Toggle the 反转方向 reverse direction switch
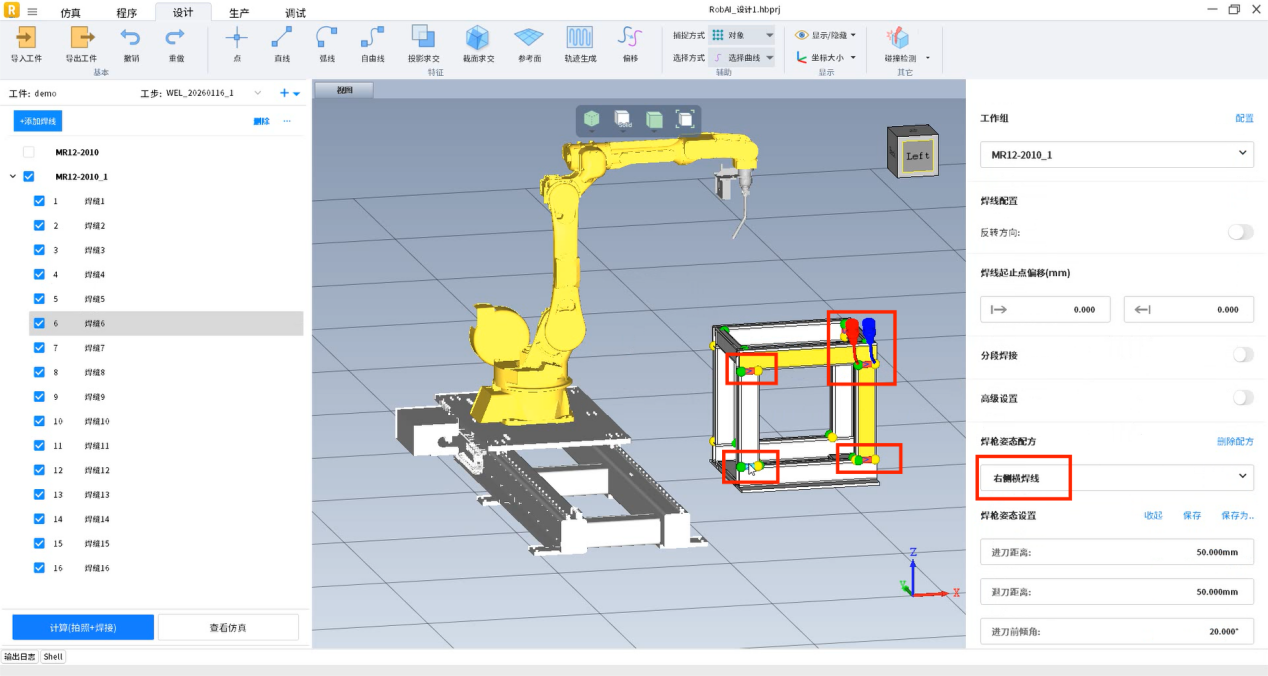Viewport: 1268px width, 676px height. 1240,232
